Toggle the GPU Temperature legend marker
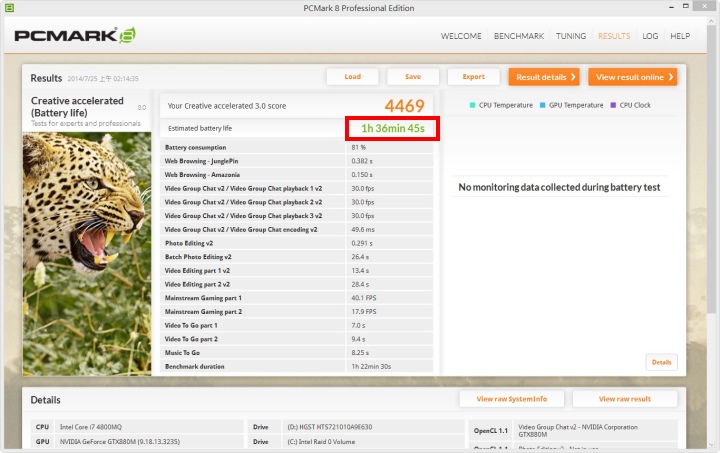This screenshot has height=453, width=720. [543, 105]
